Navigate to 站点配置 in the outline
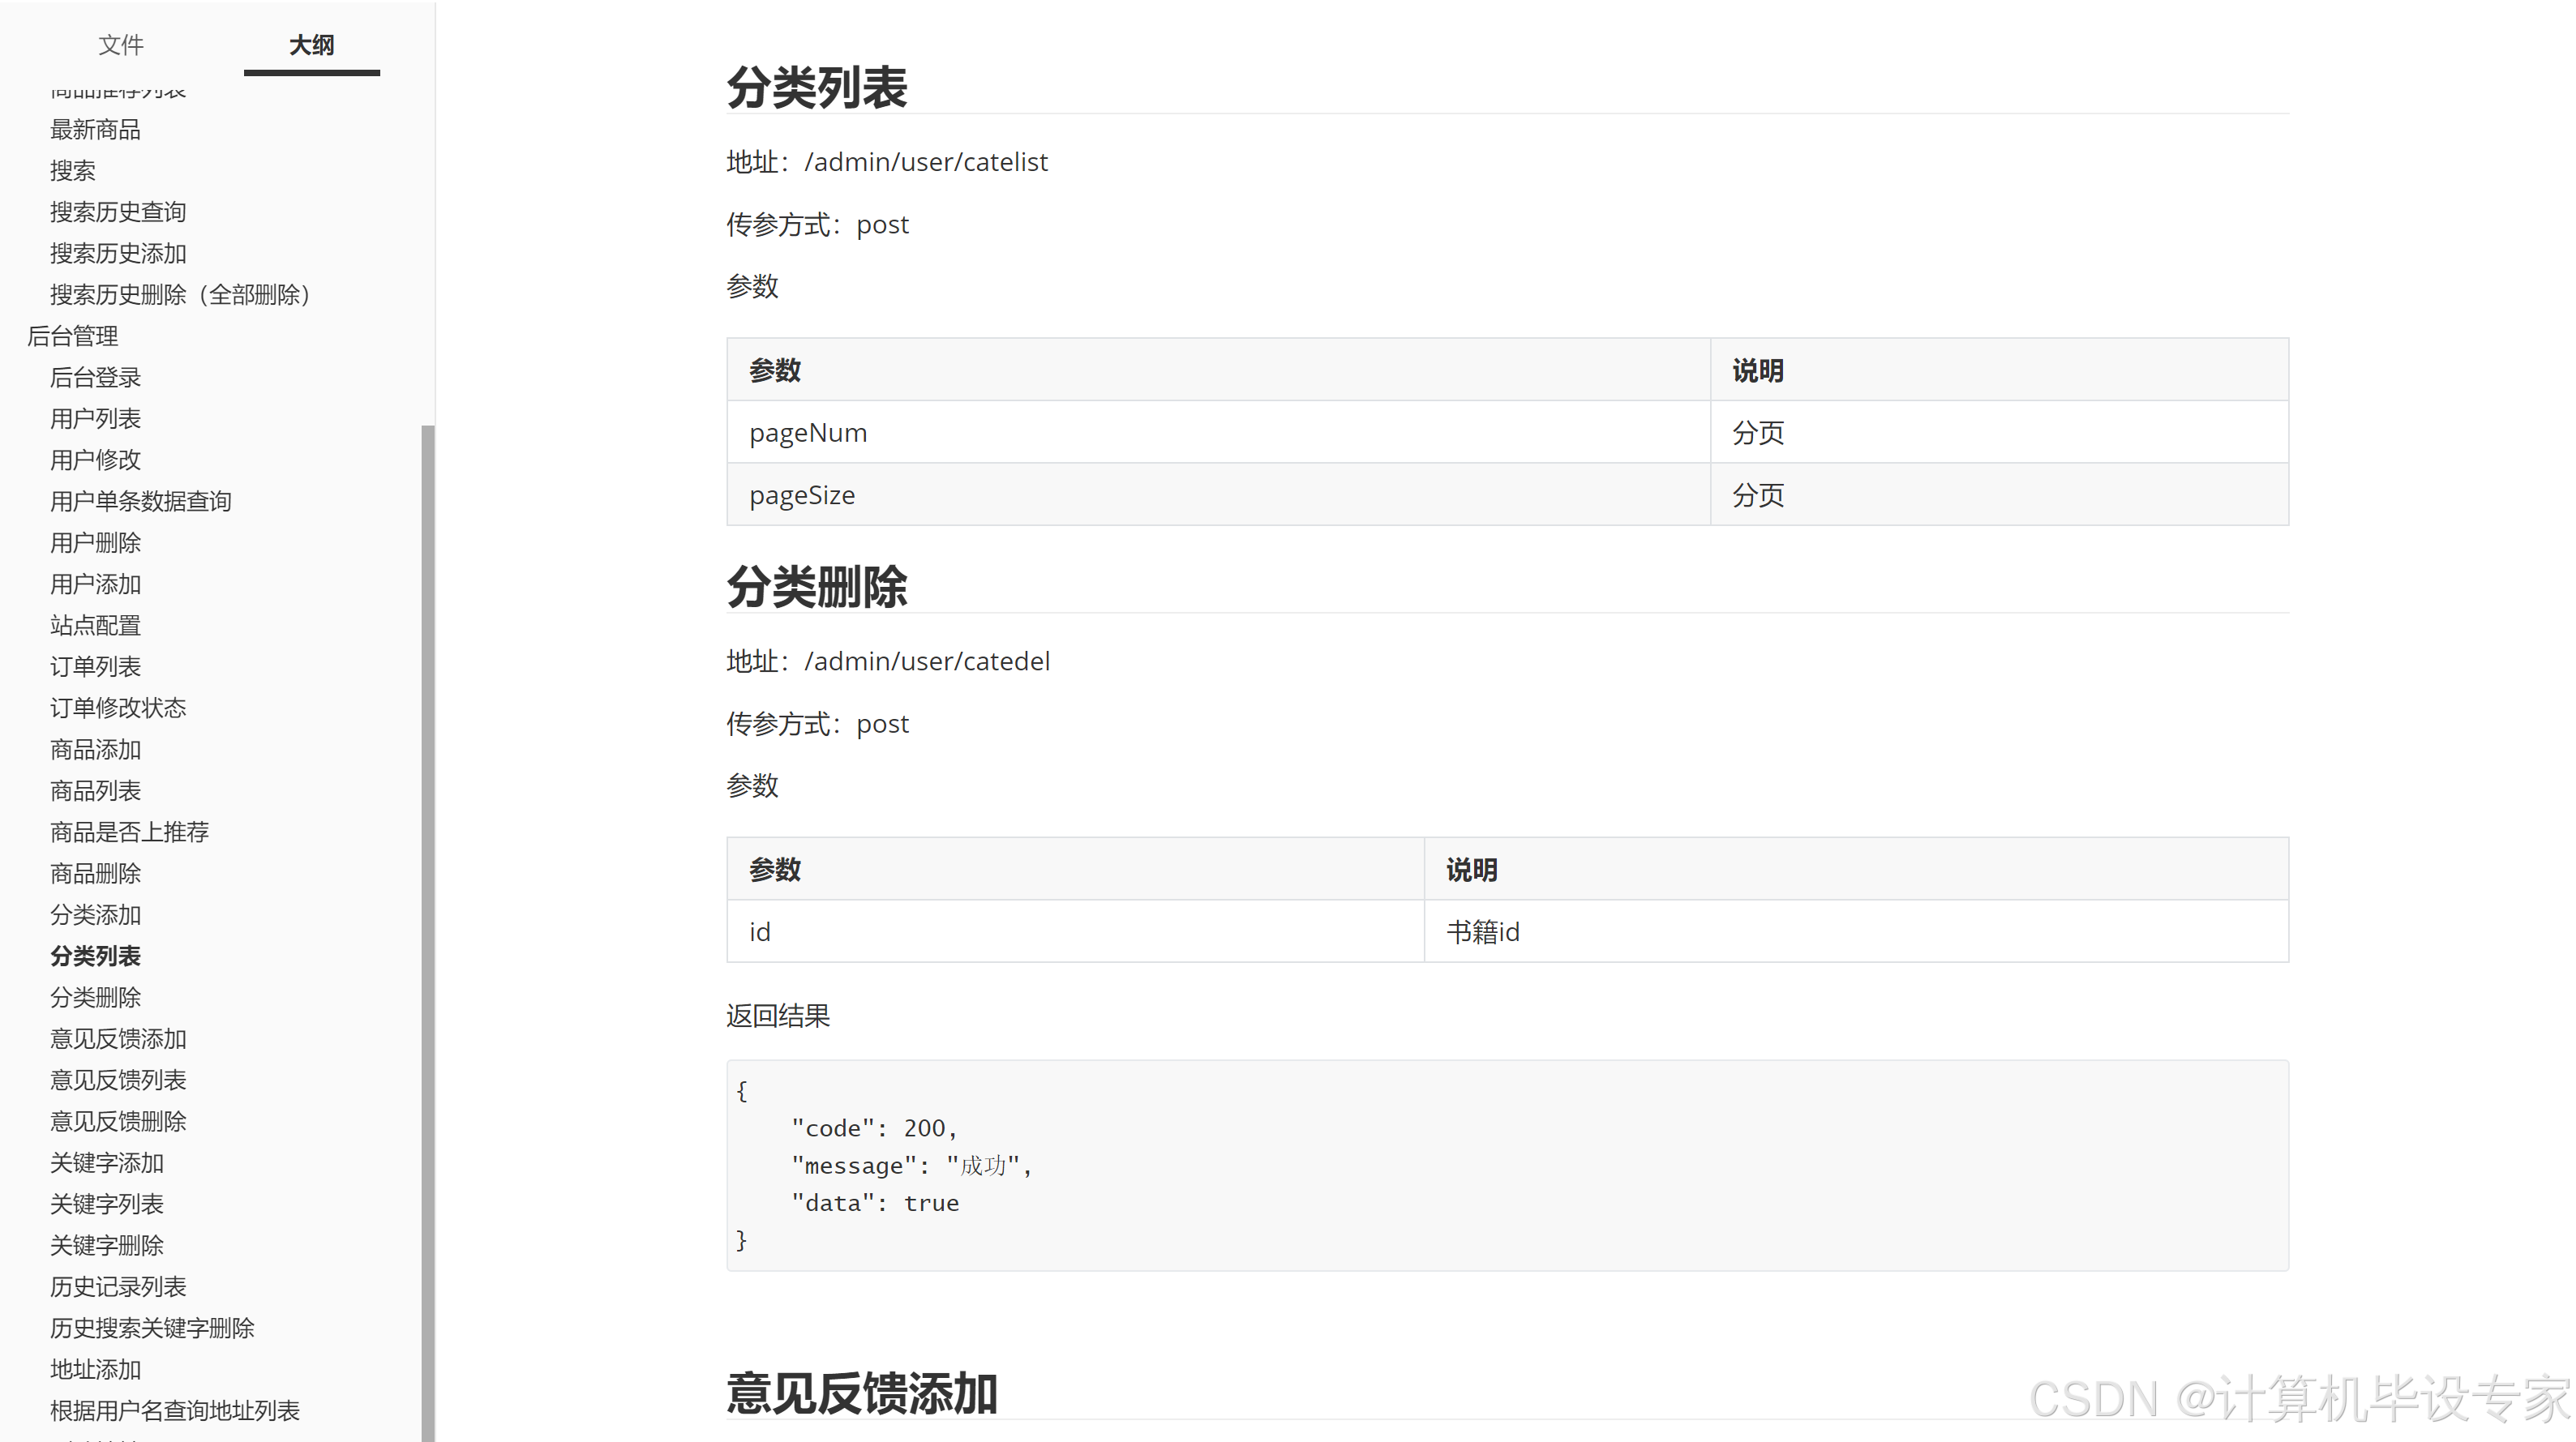2576x1442 pixels. tap(95, 625)
